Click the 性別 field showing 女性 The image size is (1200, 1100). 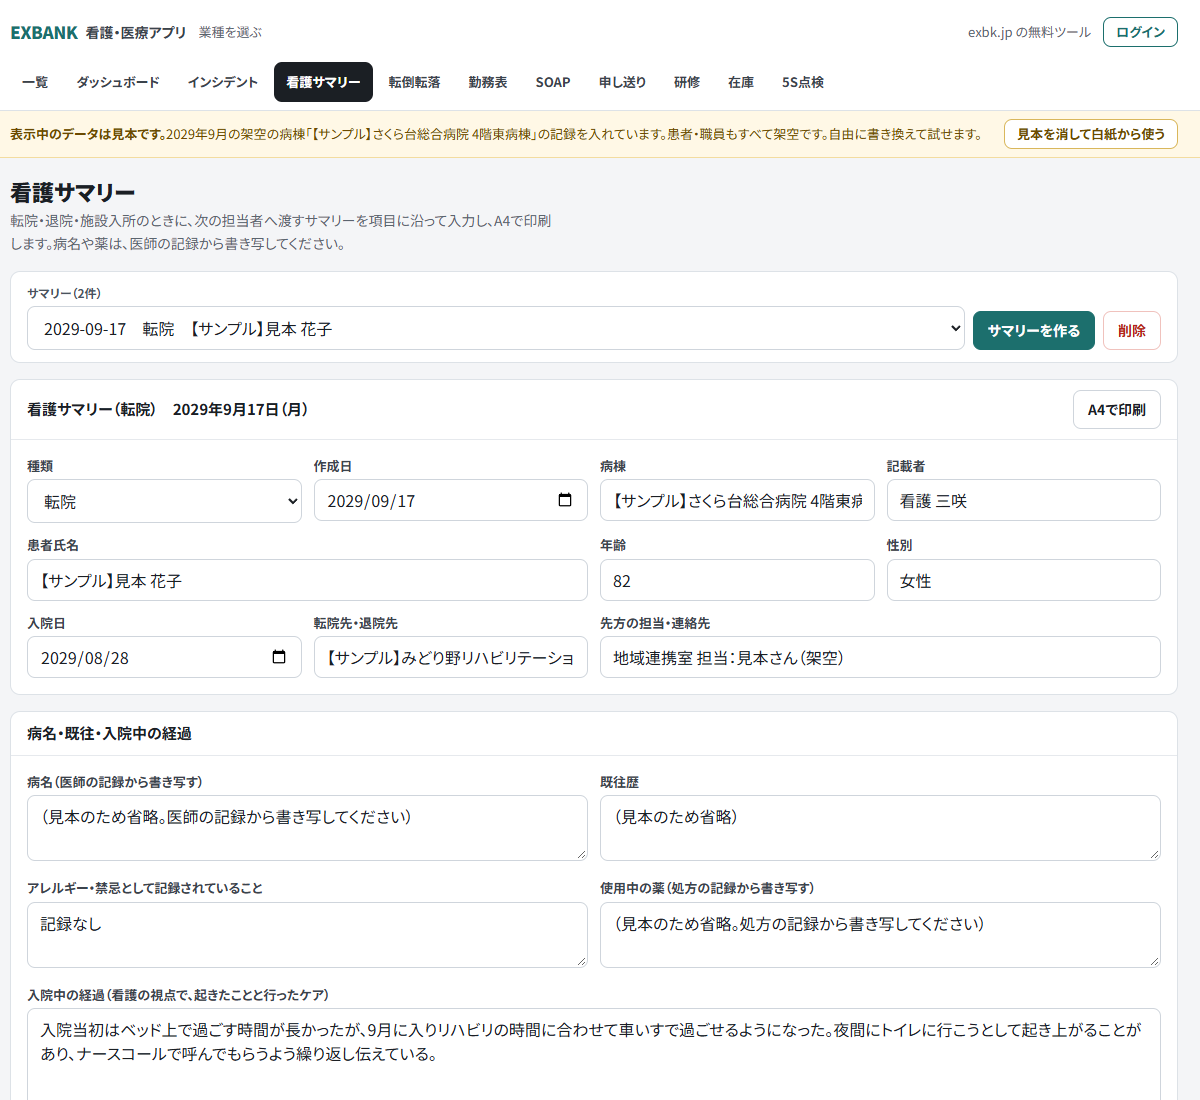pyautogui.click(x=1024, y=580)
